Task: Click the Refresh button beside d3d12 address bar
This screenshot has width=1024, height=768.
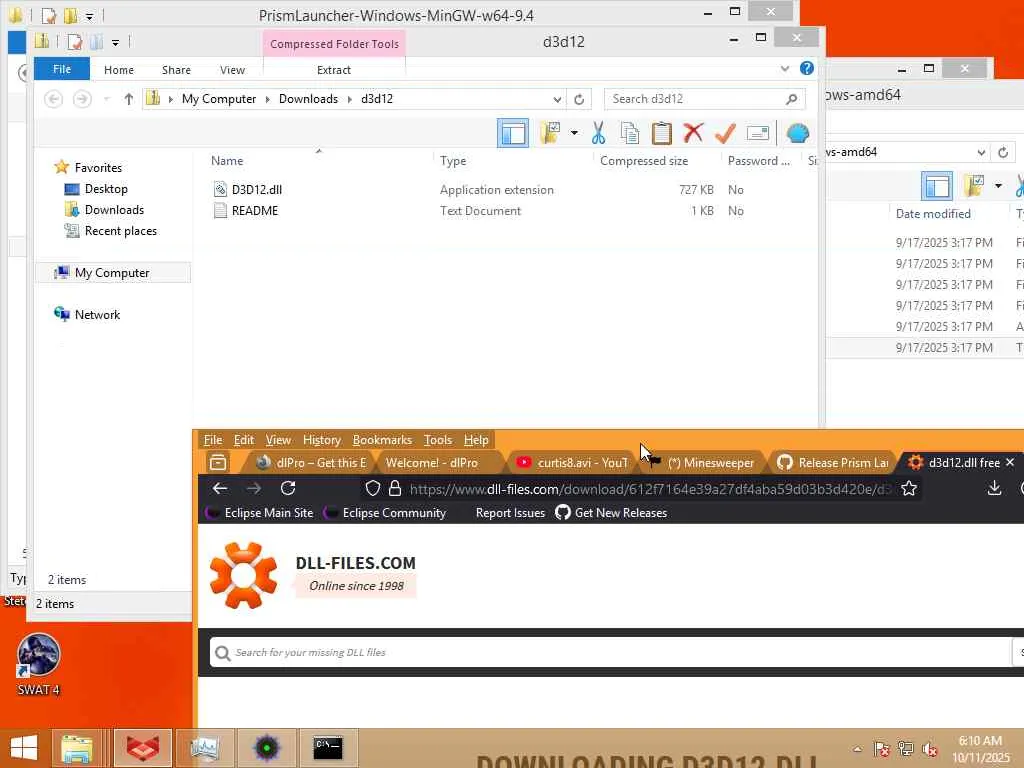Action: click(579, 99)
